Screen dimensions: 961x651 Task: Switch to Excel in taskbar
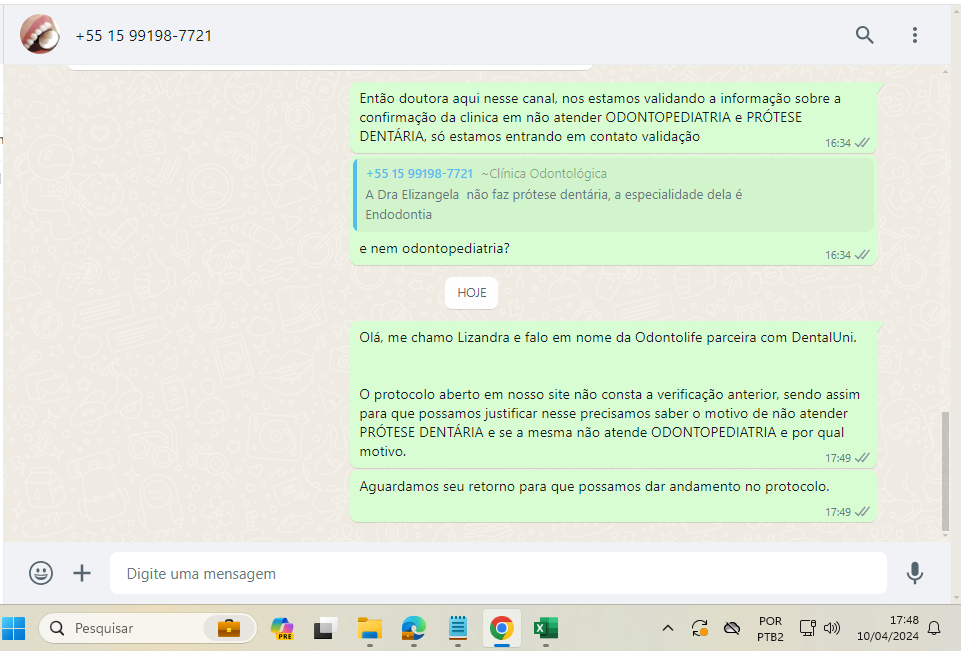click(x=545, y=628)
